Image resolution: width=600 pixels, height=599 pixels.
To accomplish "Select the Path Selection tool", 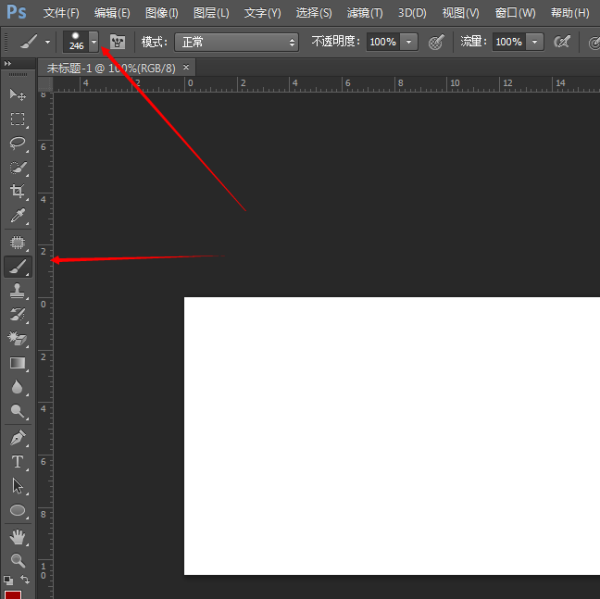I will pos(18,486).
